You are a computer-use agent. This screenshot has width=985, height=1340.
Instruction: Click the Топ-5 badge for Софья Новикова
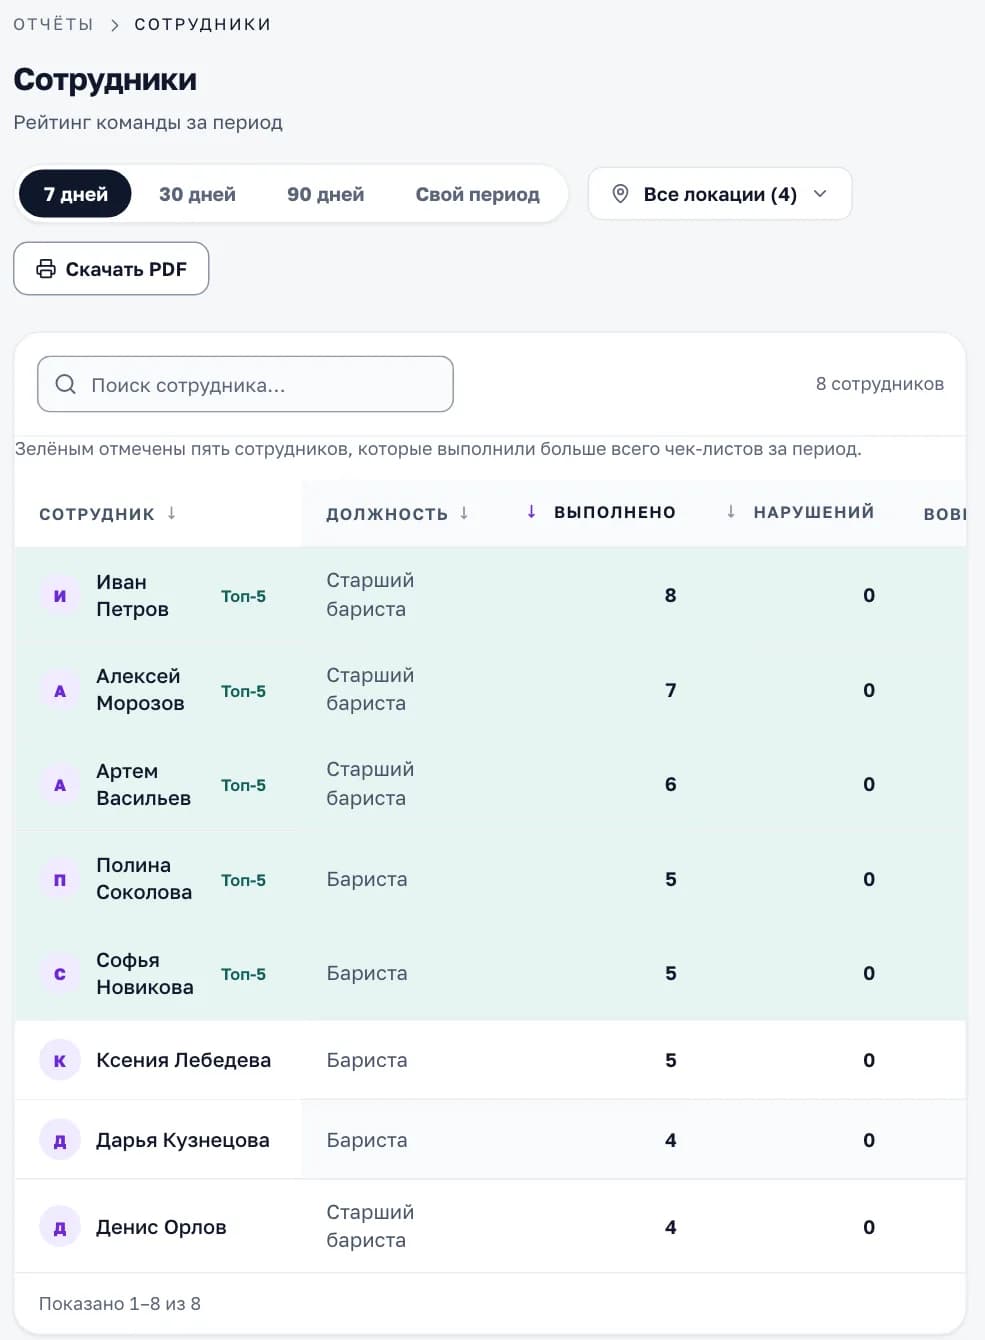(243, 974)
